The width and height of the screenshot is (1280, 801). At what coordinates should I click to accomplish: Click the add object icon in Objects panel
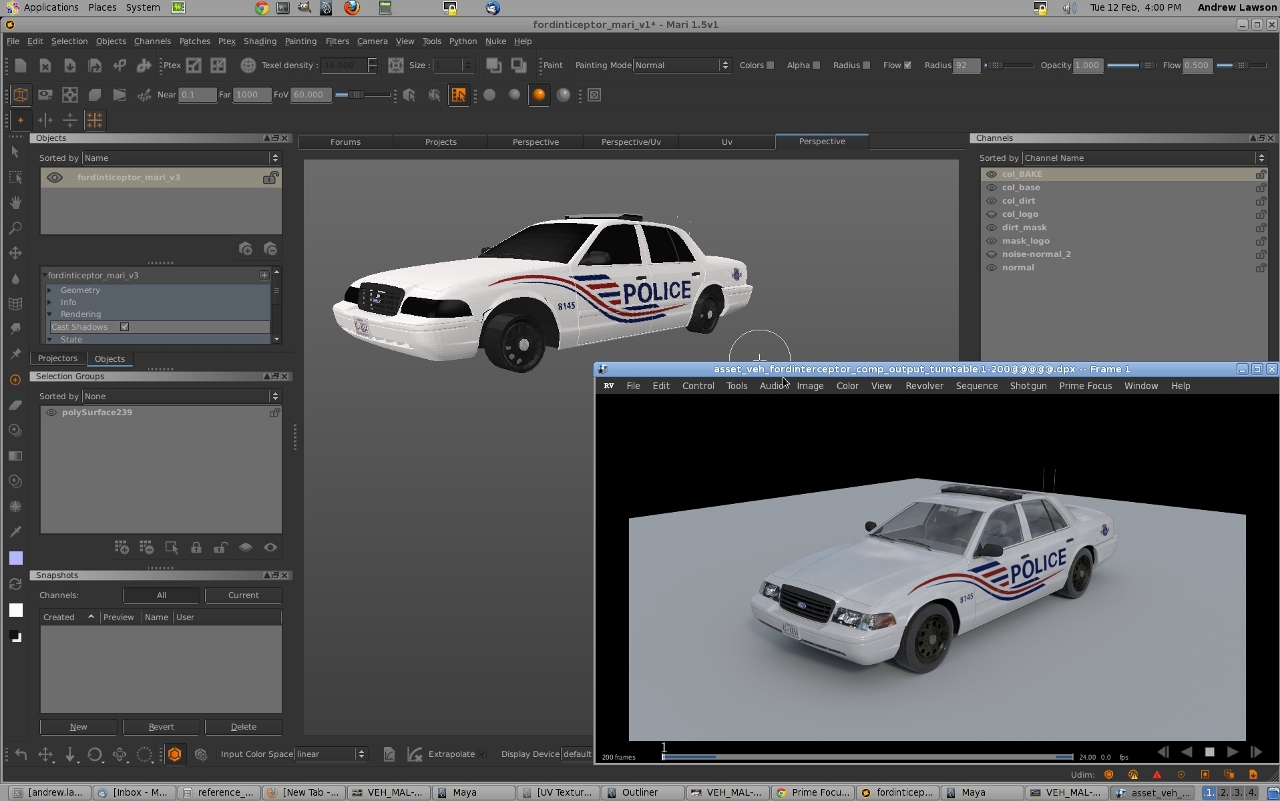click(245, 248)
